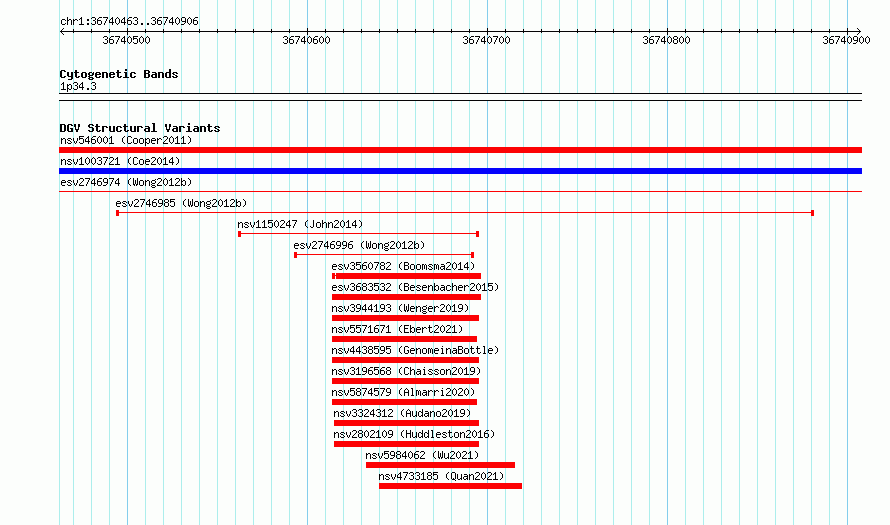Select the red bar under nsv5874579 (Almarri2020)
Viewport: 890px width, 525px height.
tap(404, 402)
